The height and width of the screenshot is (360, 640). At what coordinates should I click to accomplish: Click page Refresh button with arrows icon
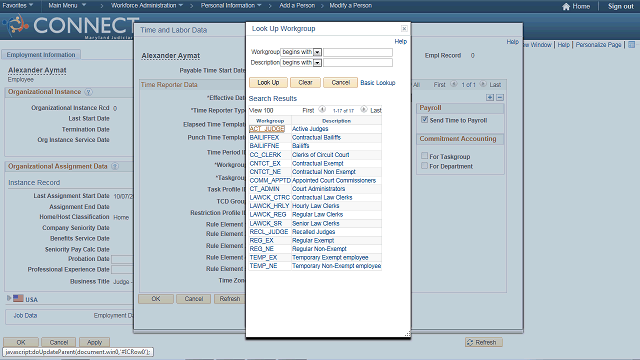coord(484,342)
